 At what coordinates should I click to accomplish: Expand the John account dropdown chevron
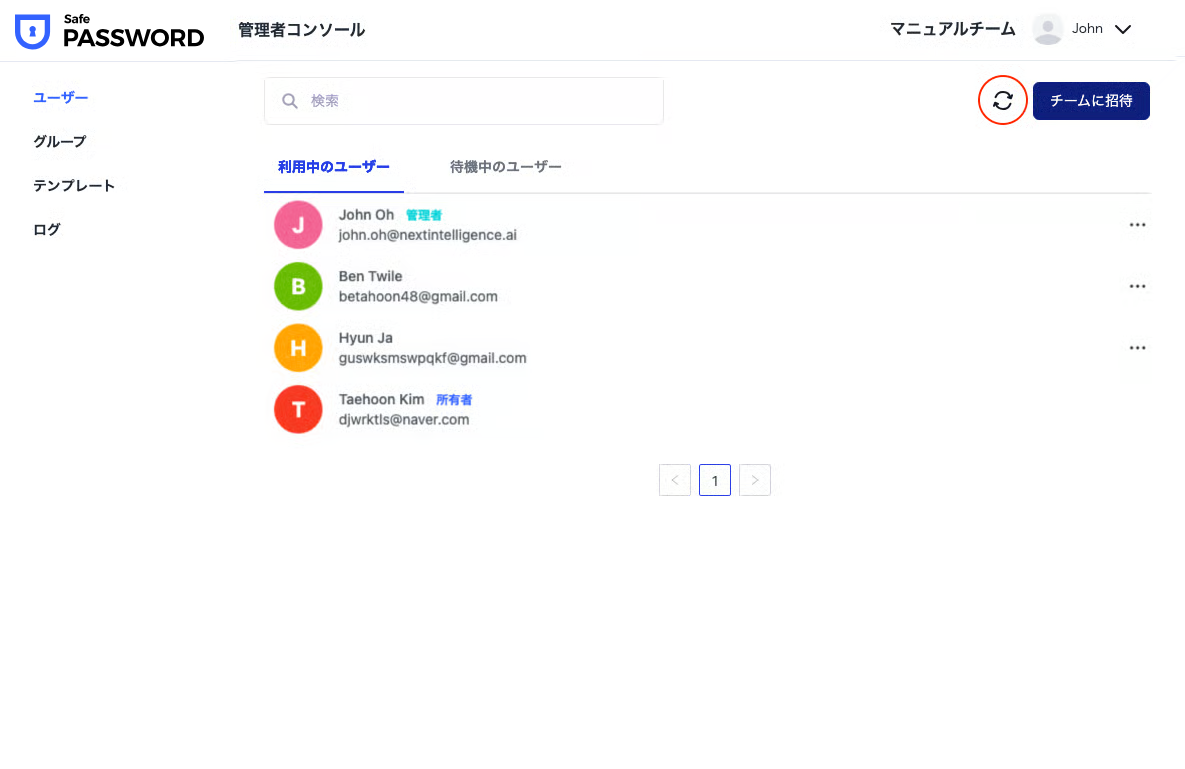click(1123, 30)
